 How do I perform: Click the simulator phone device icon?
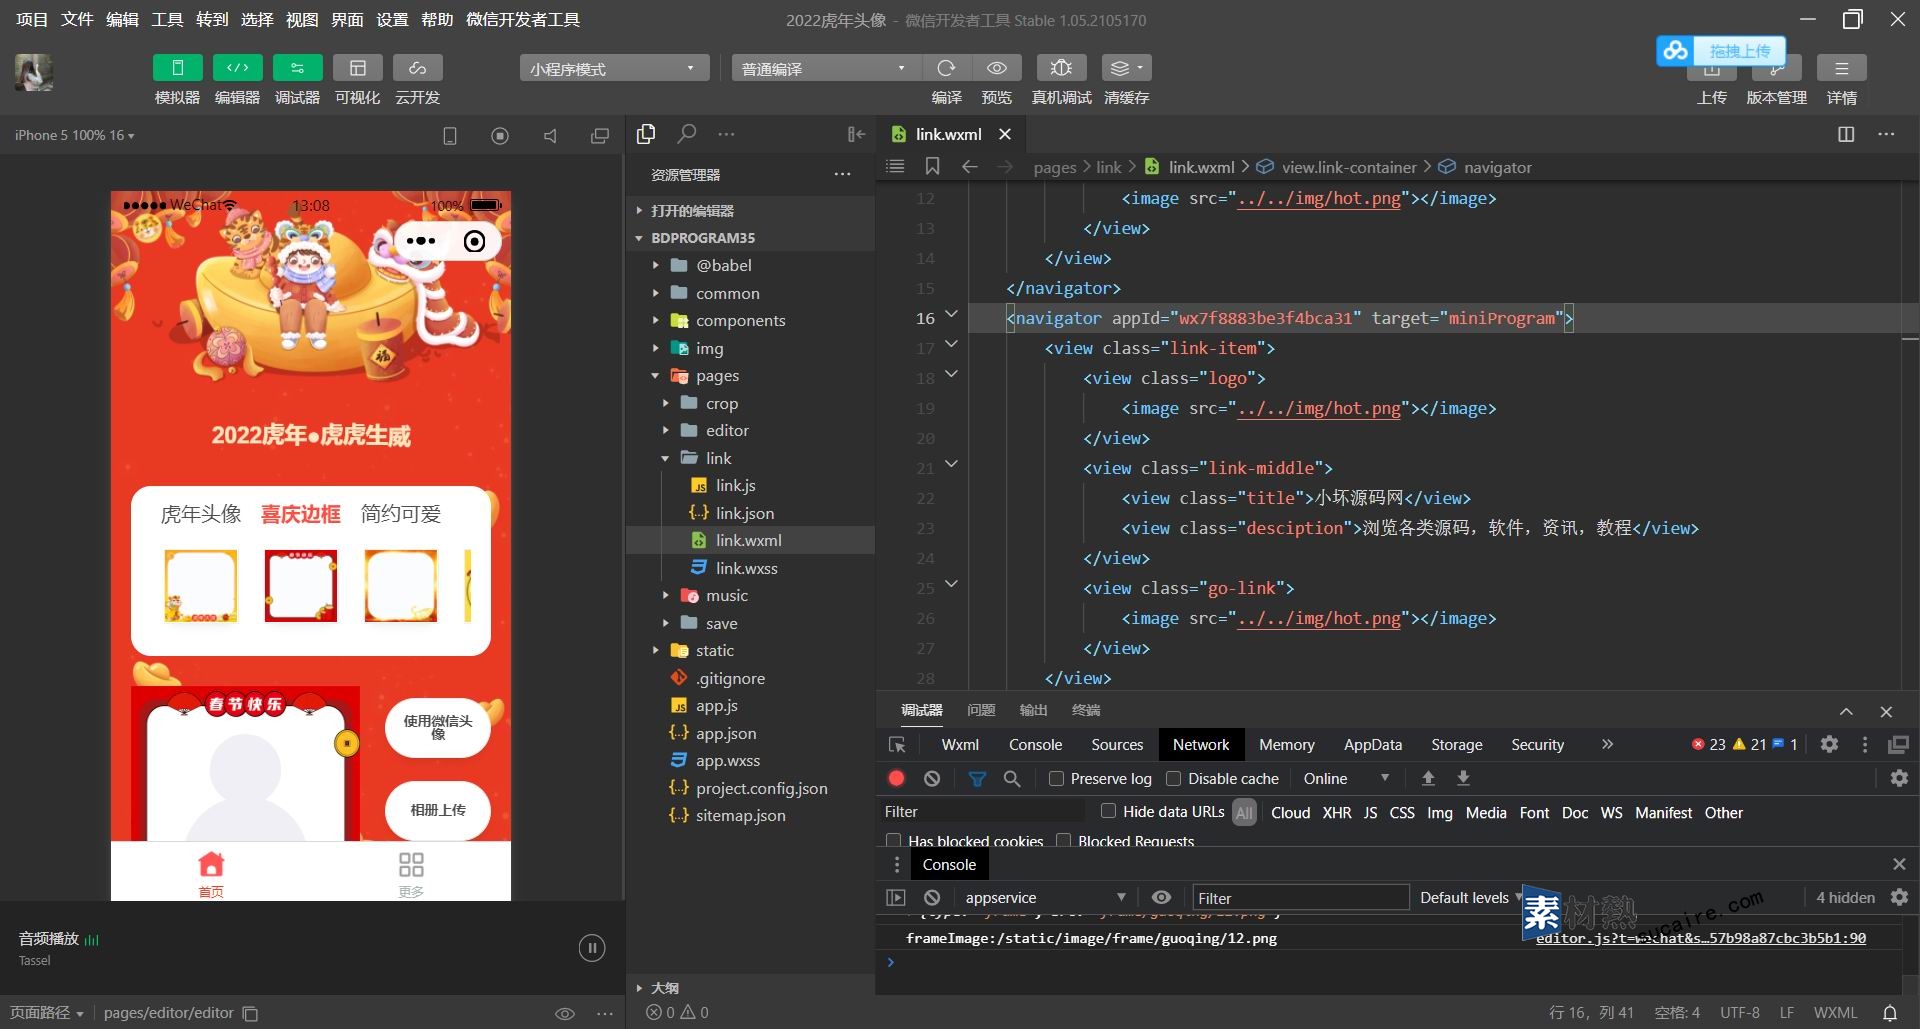tap(450, 135)
